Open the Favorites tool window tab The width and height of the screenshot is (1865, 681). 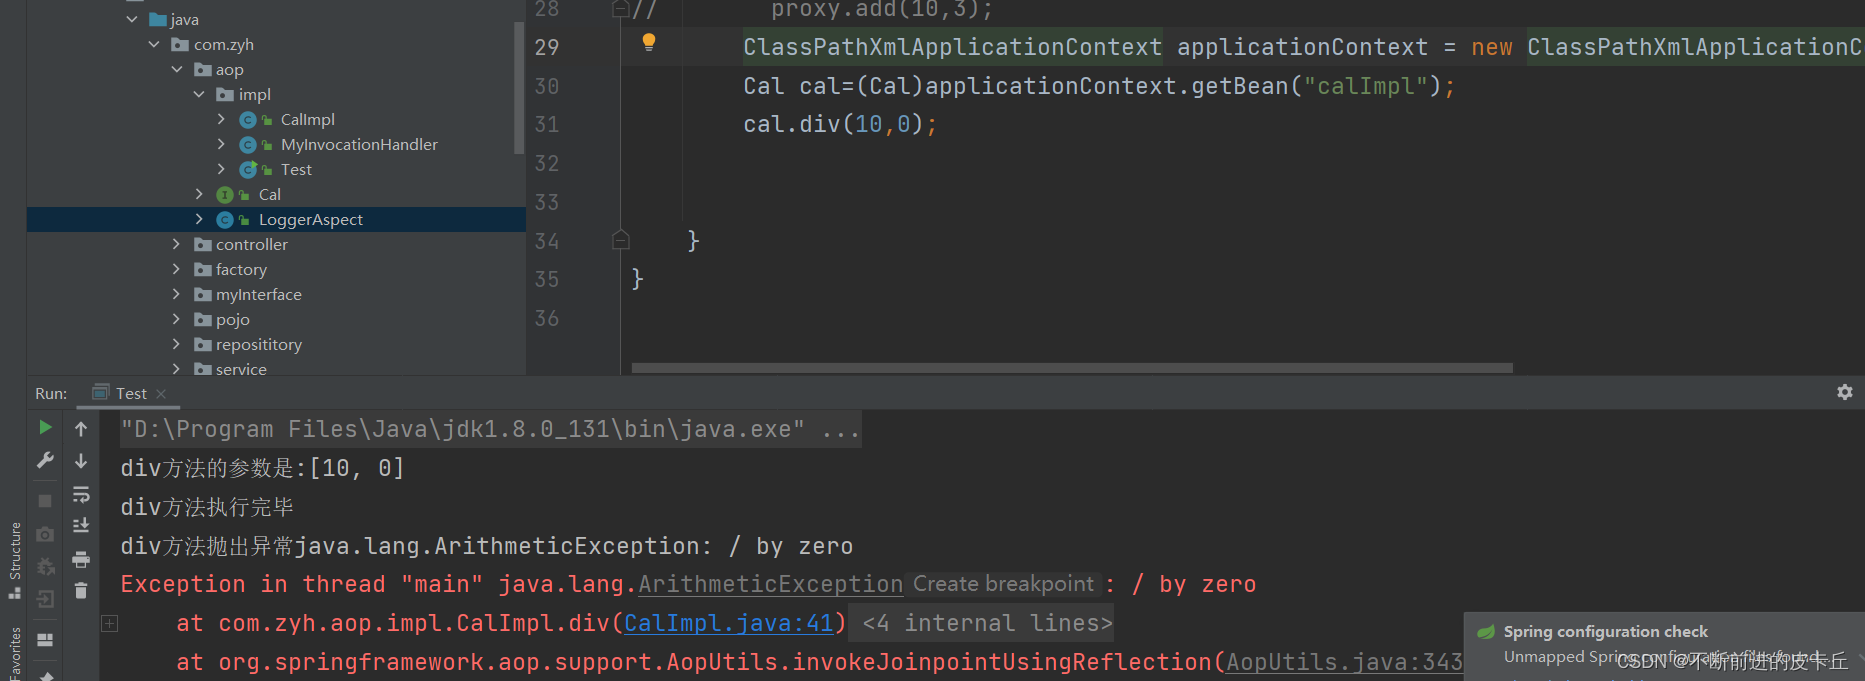(x=14, y=653)
